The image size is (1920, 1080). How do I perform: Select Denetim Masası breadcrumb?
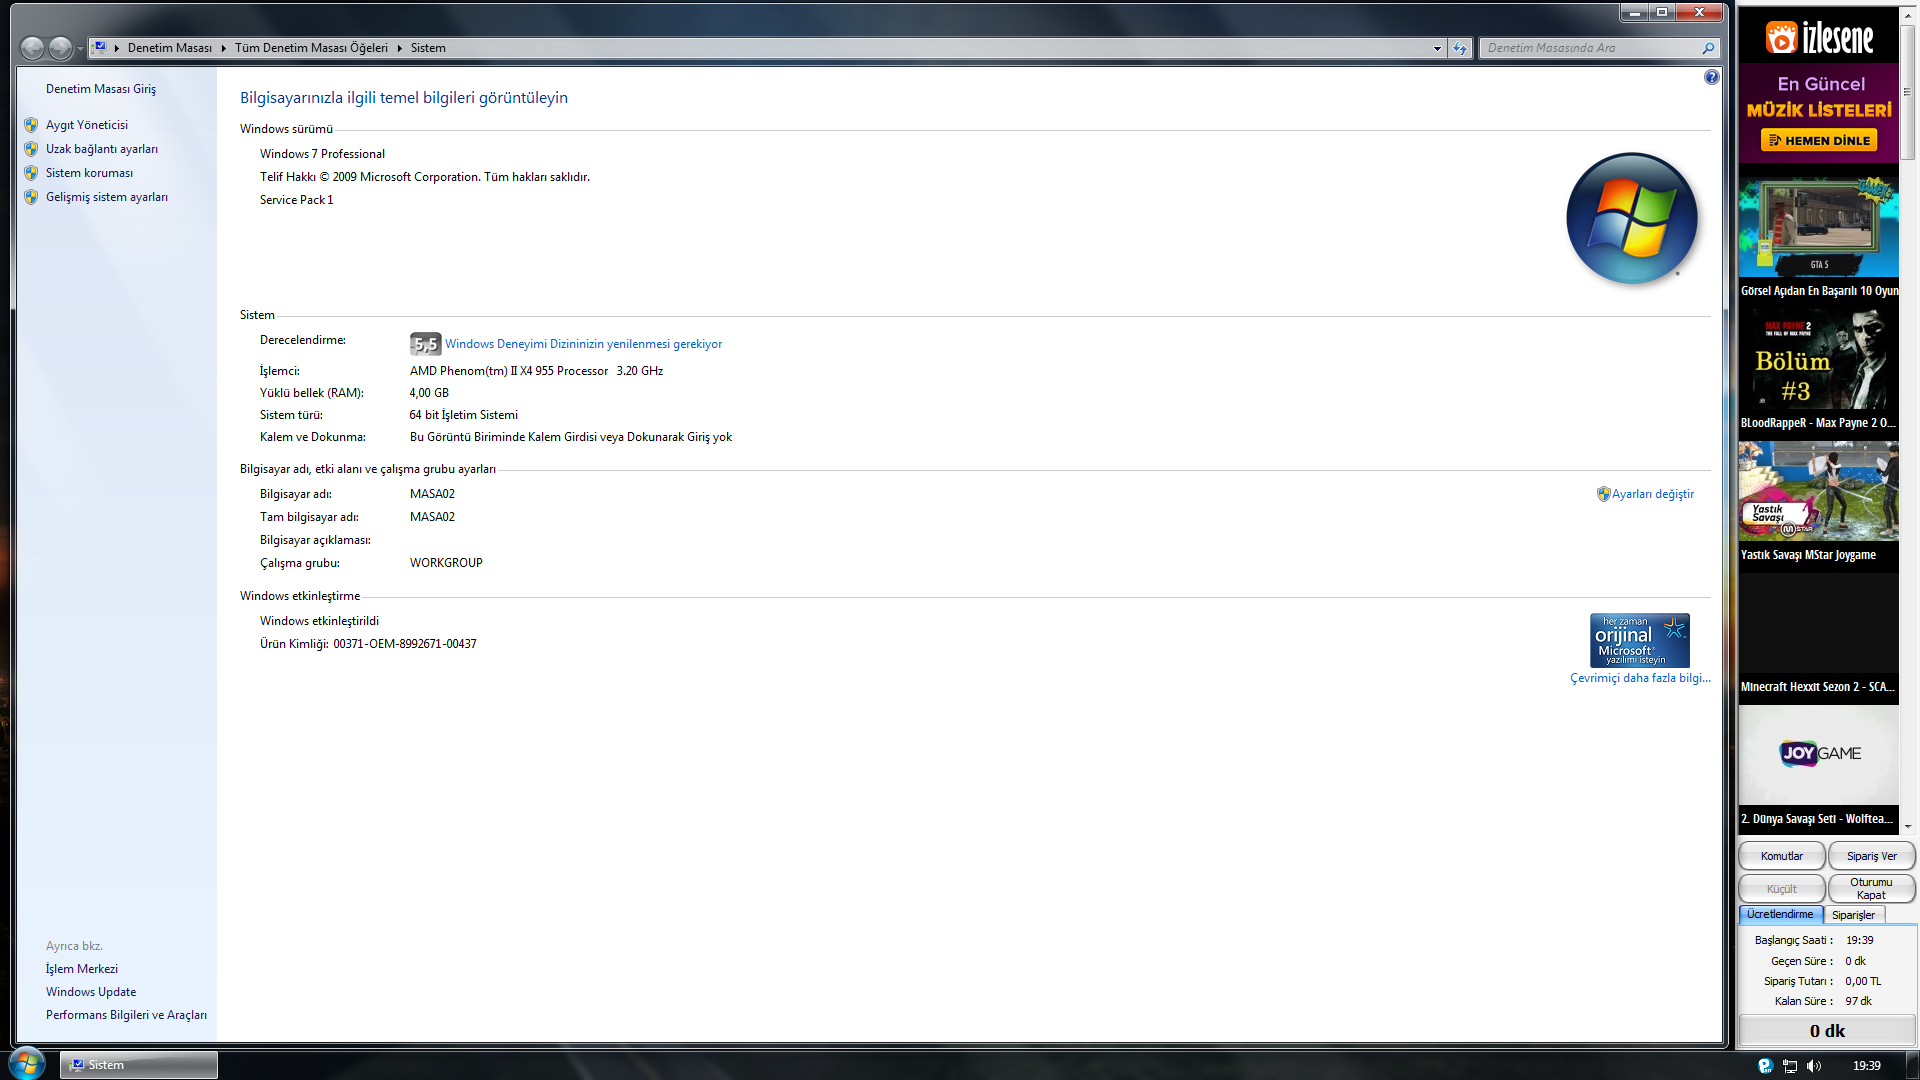[x=169, y=48]
